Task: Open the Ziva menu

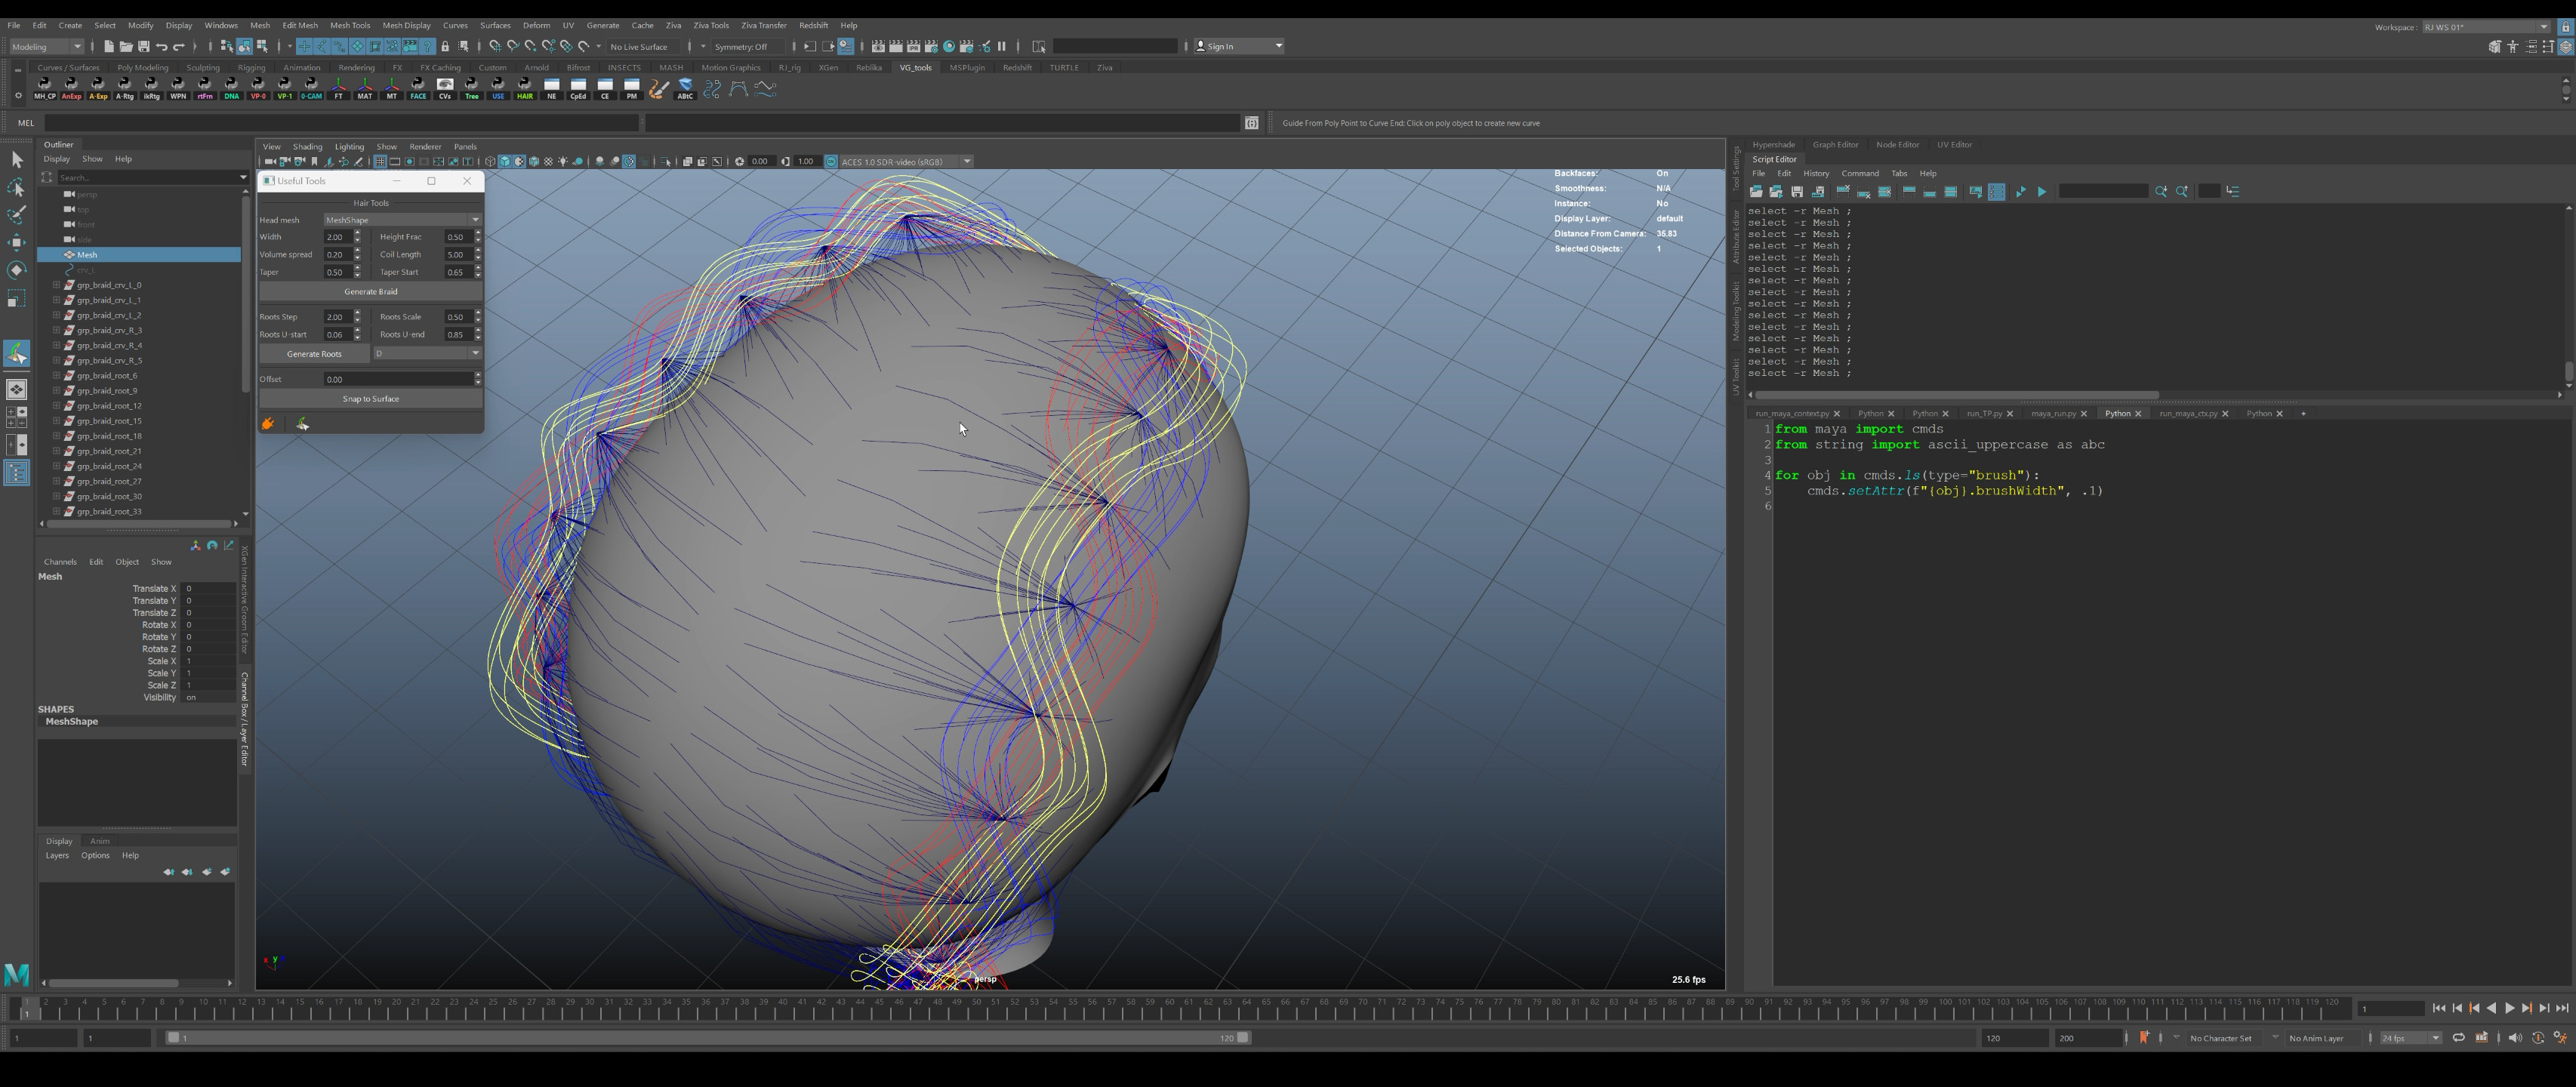Action: [x=674, y=25]
